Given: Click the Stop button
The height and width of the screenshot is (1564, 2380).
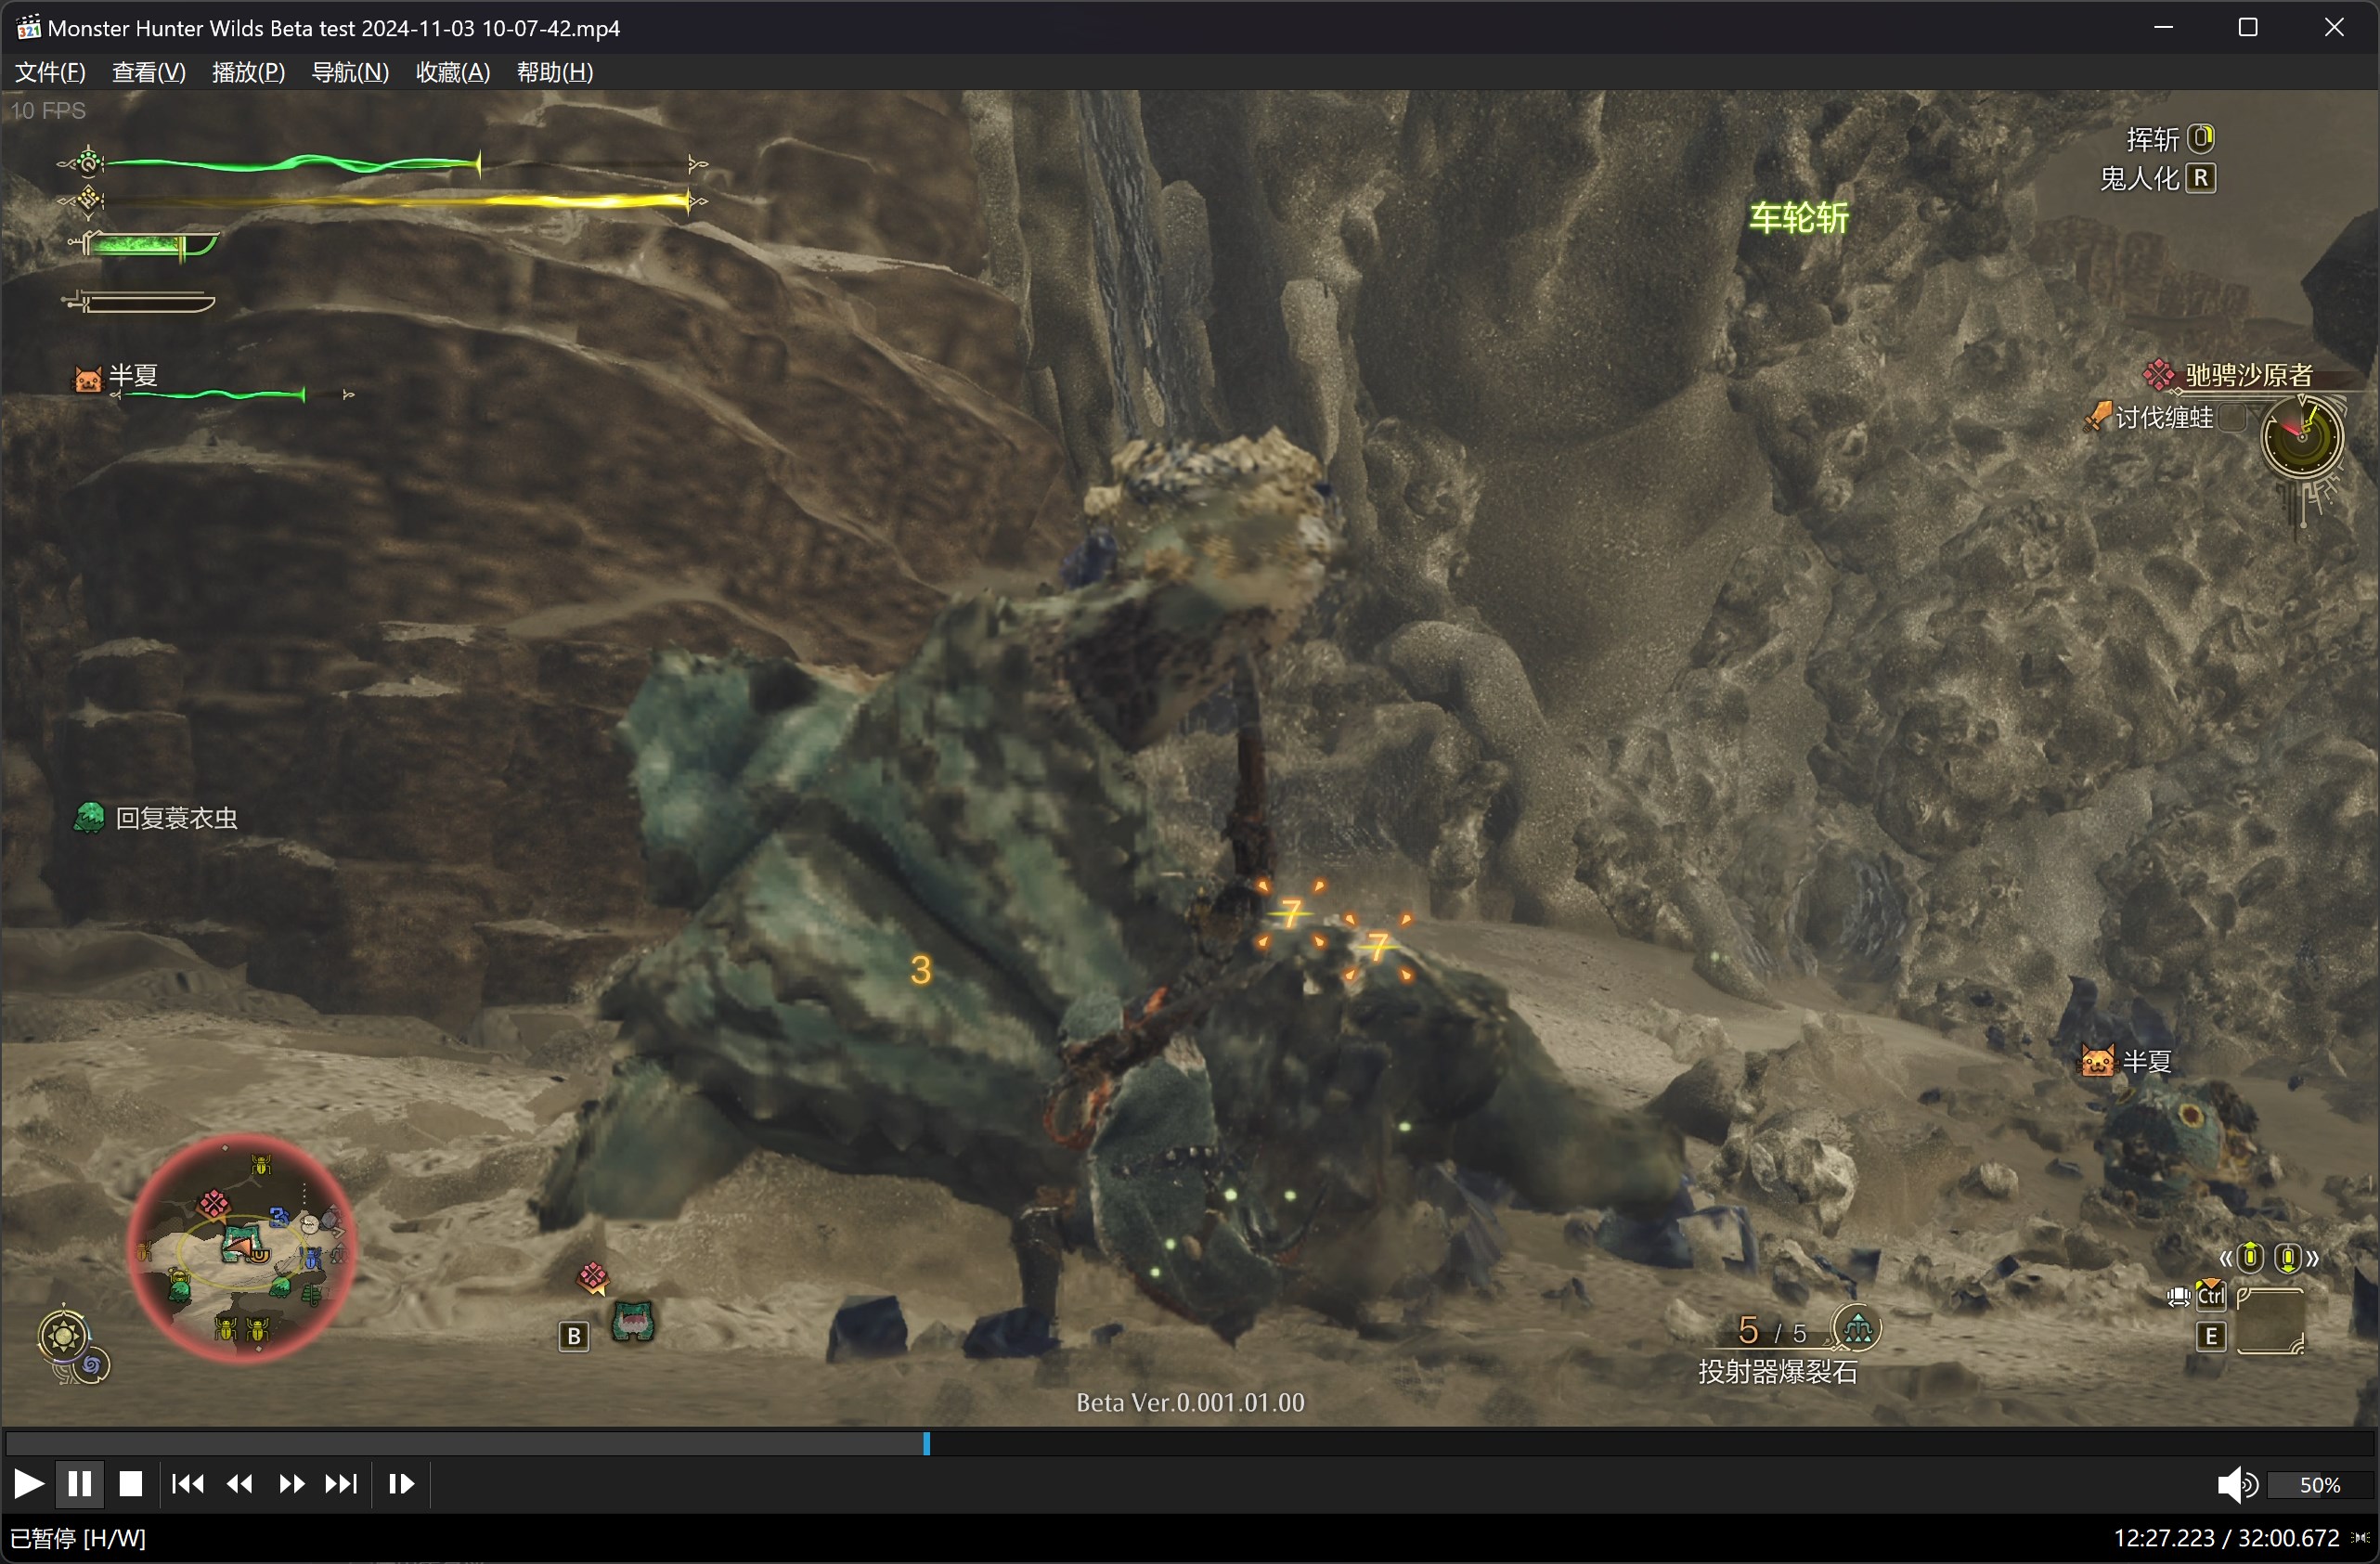Looking at the screenshot, I should click(x=130, y=1483).
